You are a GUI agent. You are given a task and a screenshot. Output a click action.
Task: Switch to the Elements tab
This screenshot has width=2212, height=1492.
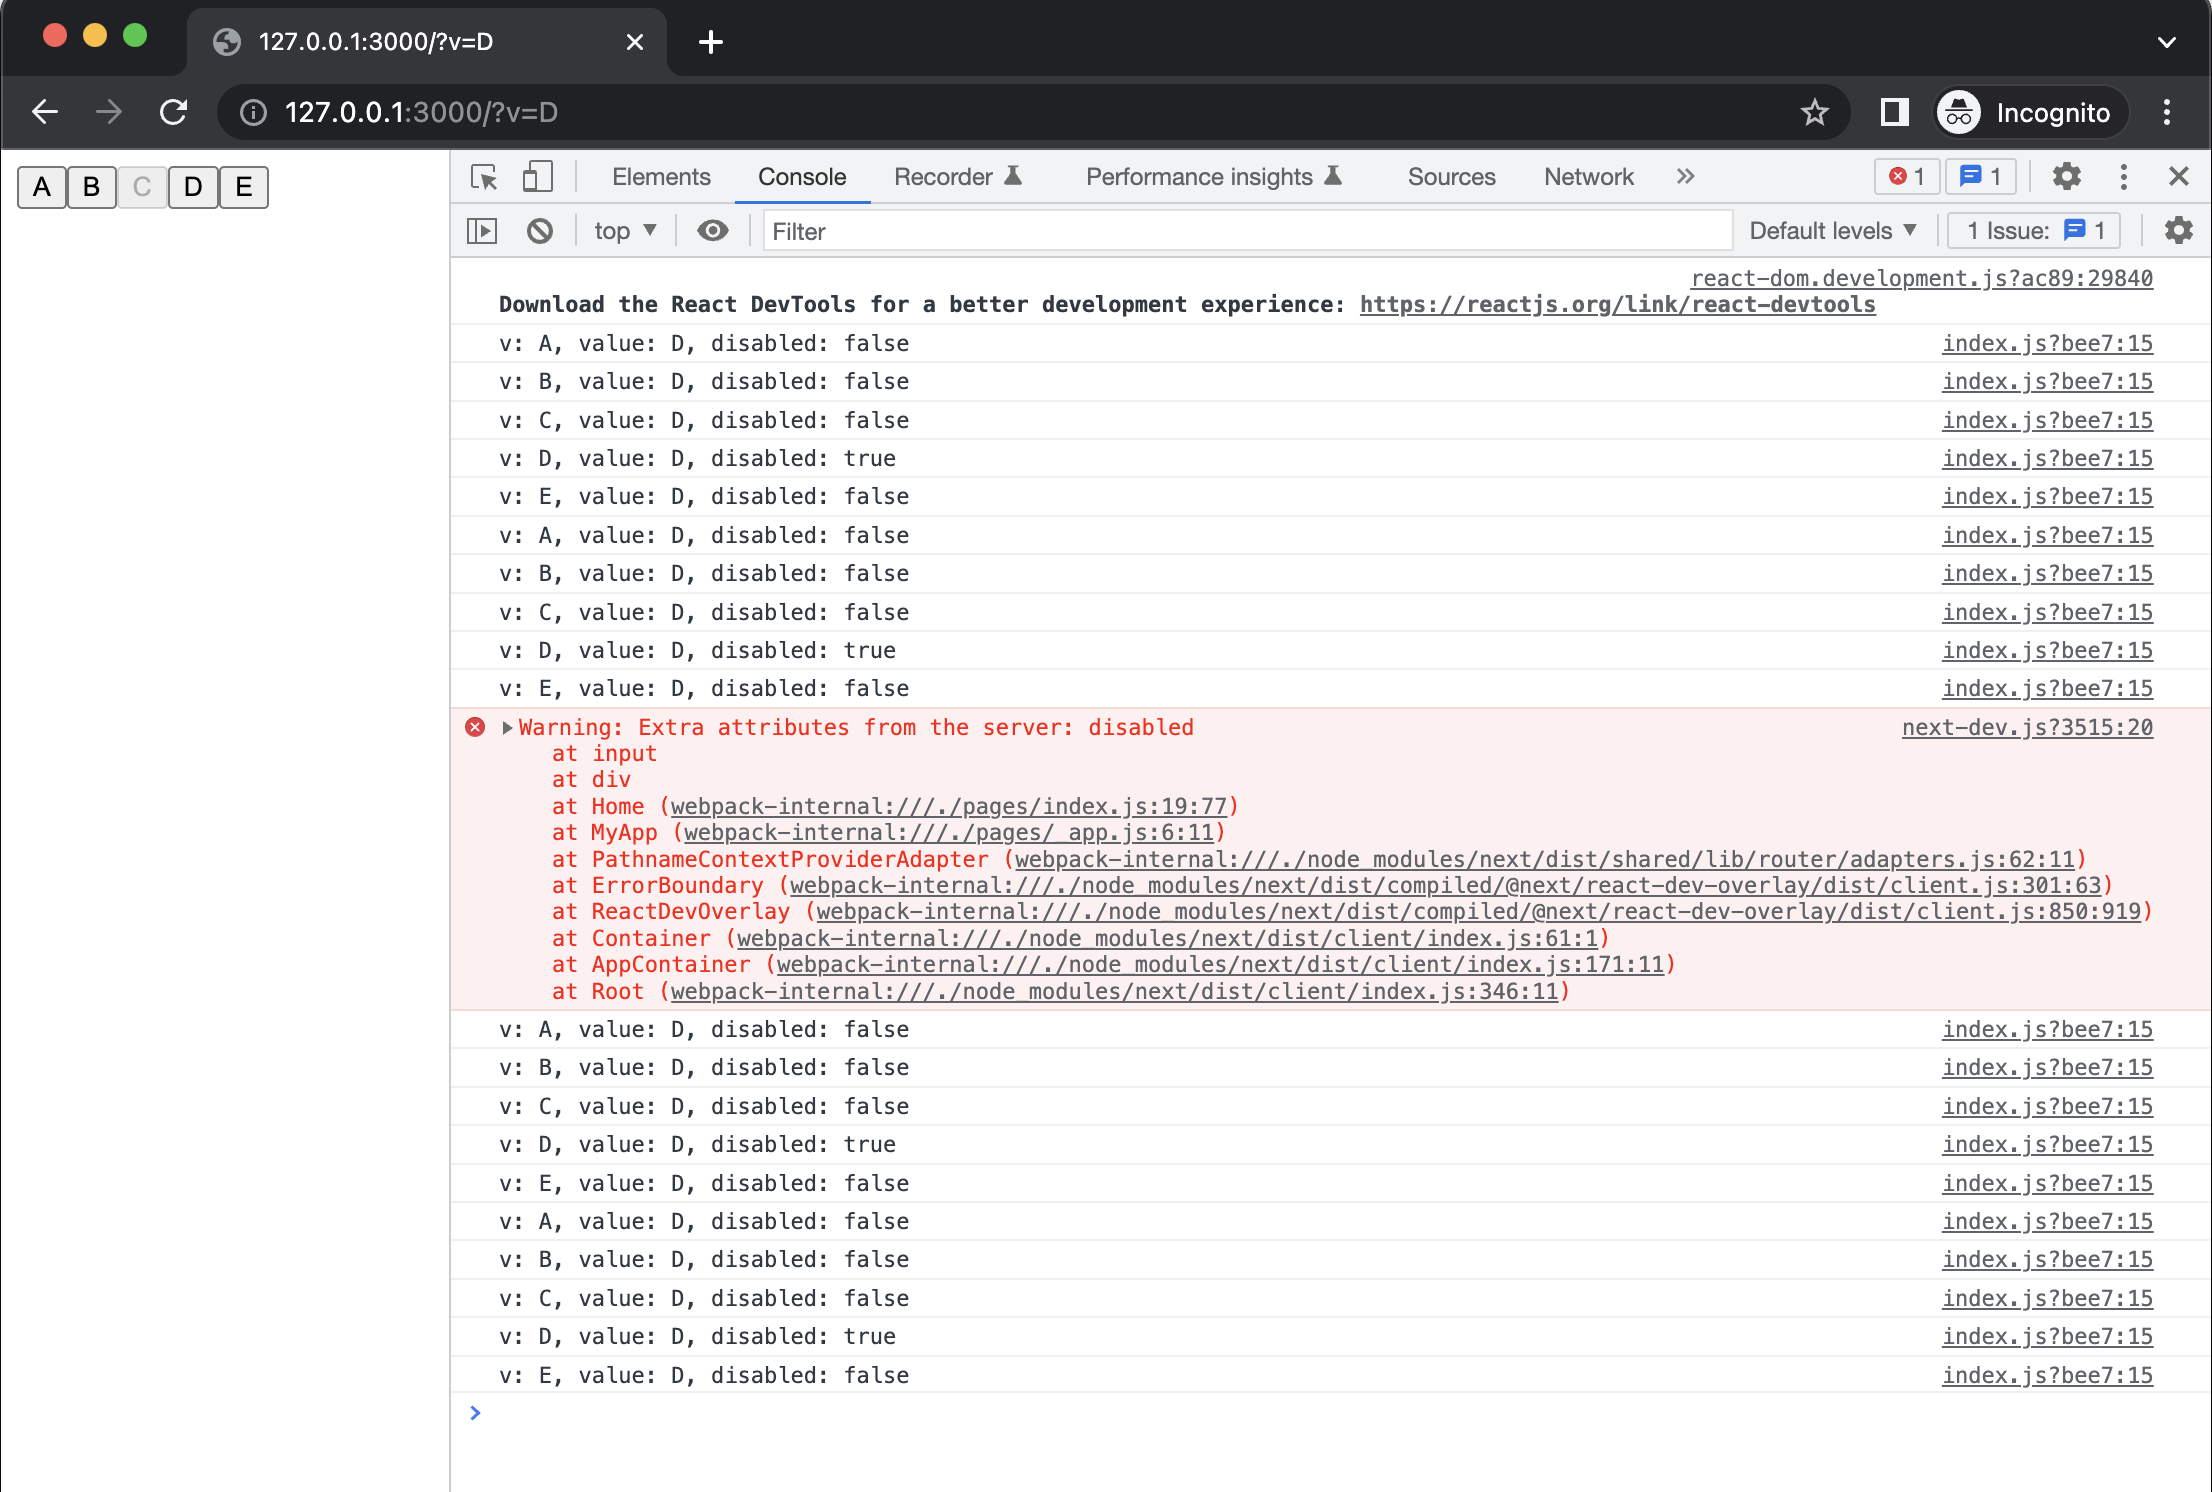click(x=661, y=177)
